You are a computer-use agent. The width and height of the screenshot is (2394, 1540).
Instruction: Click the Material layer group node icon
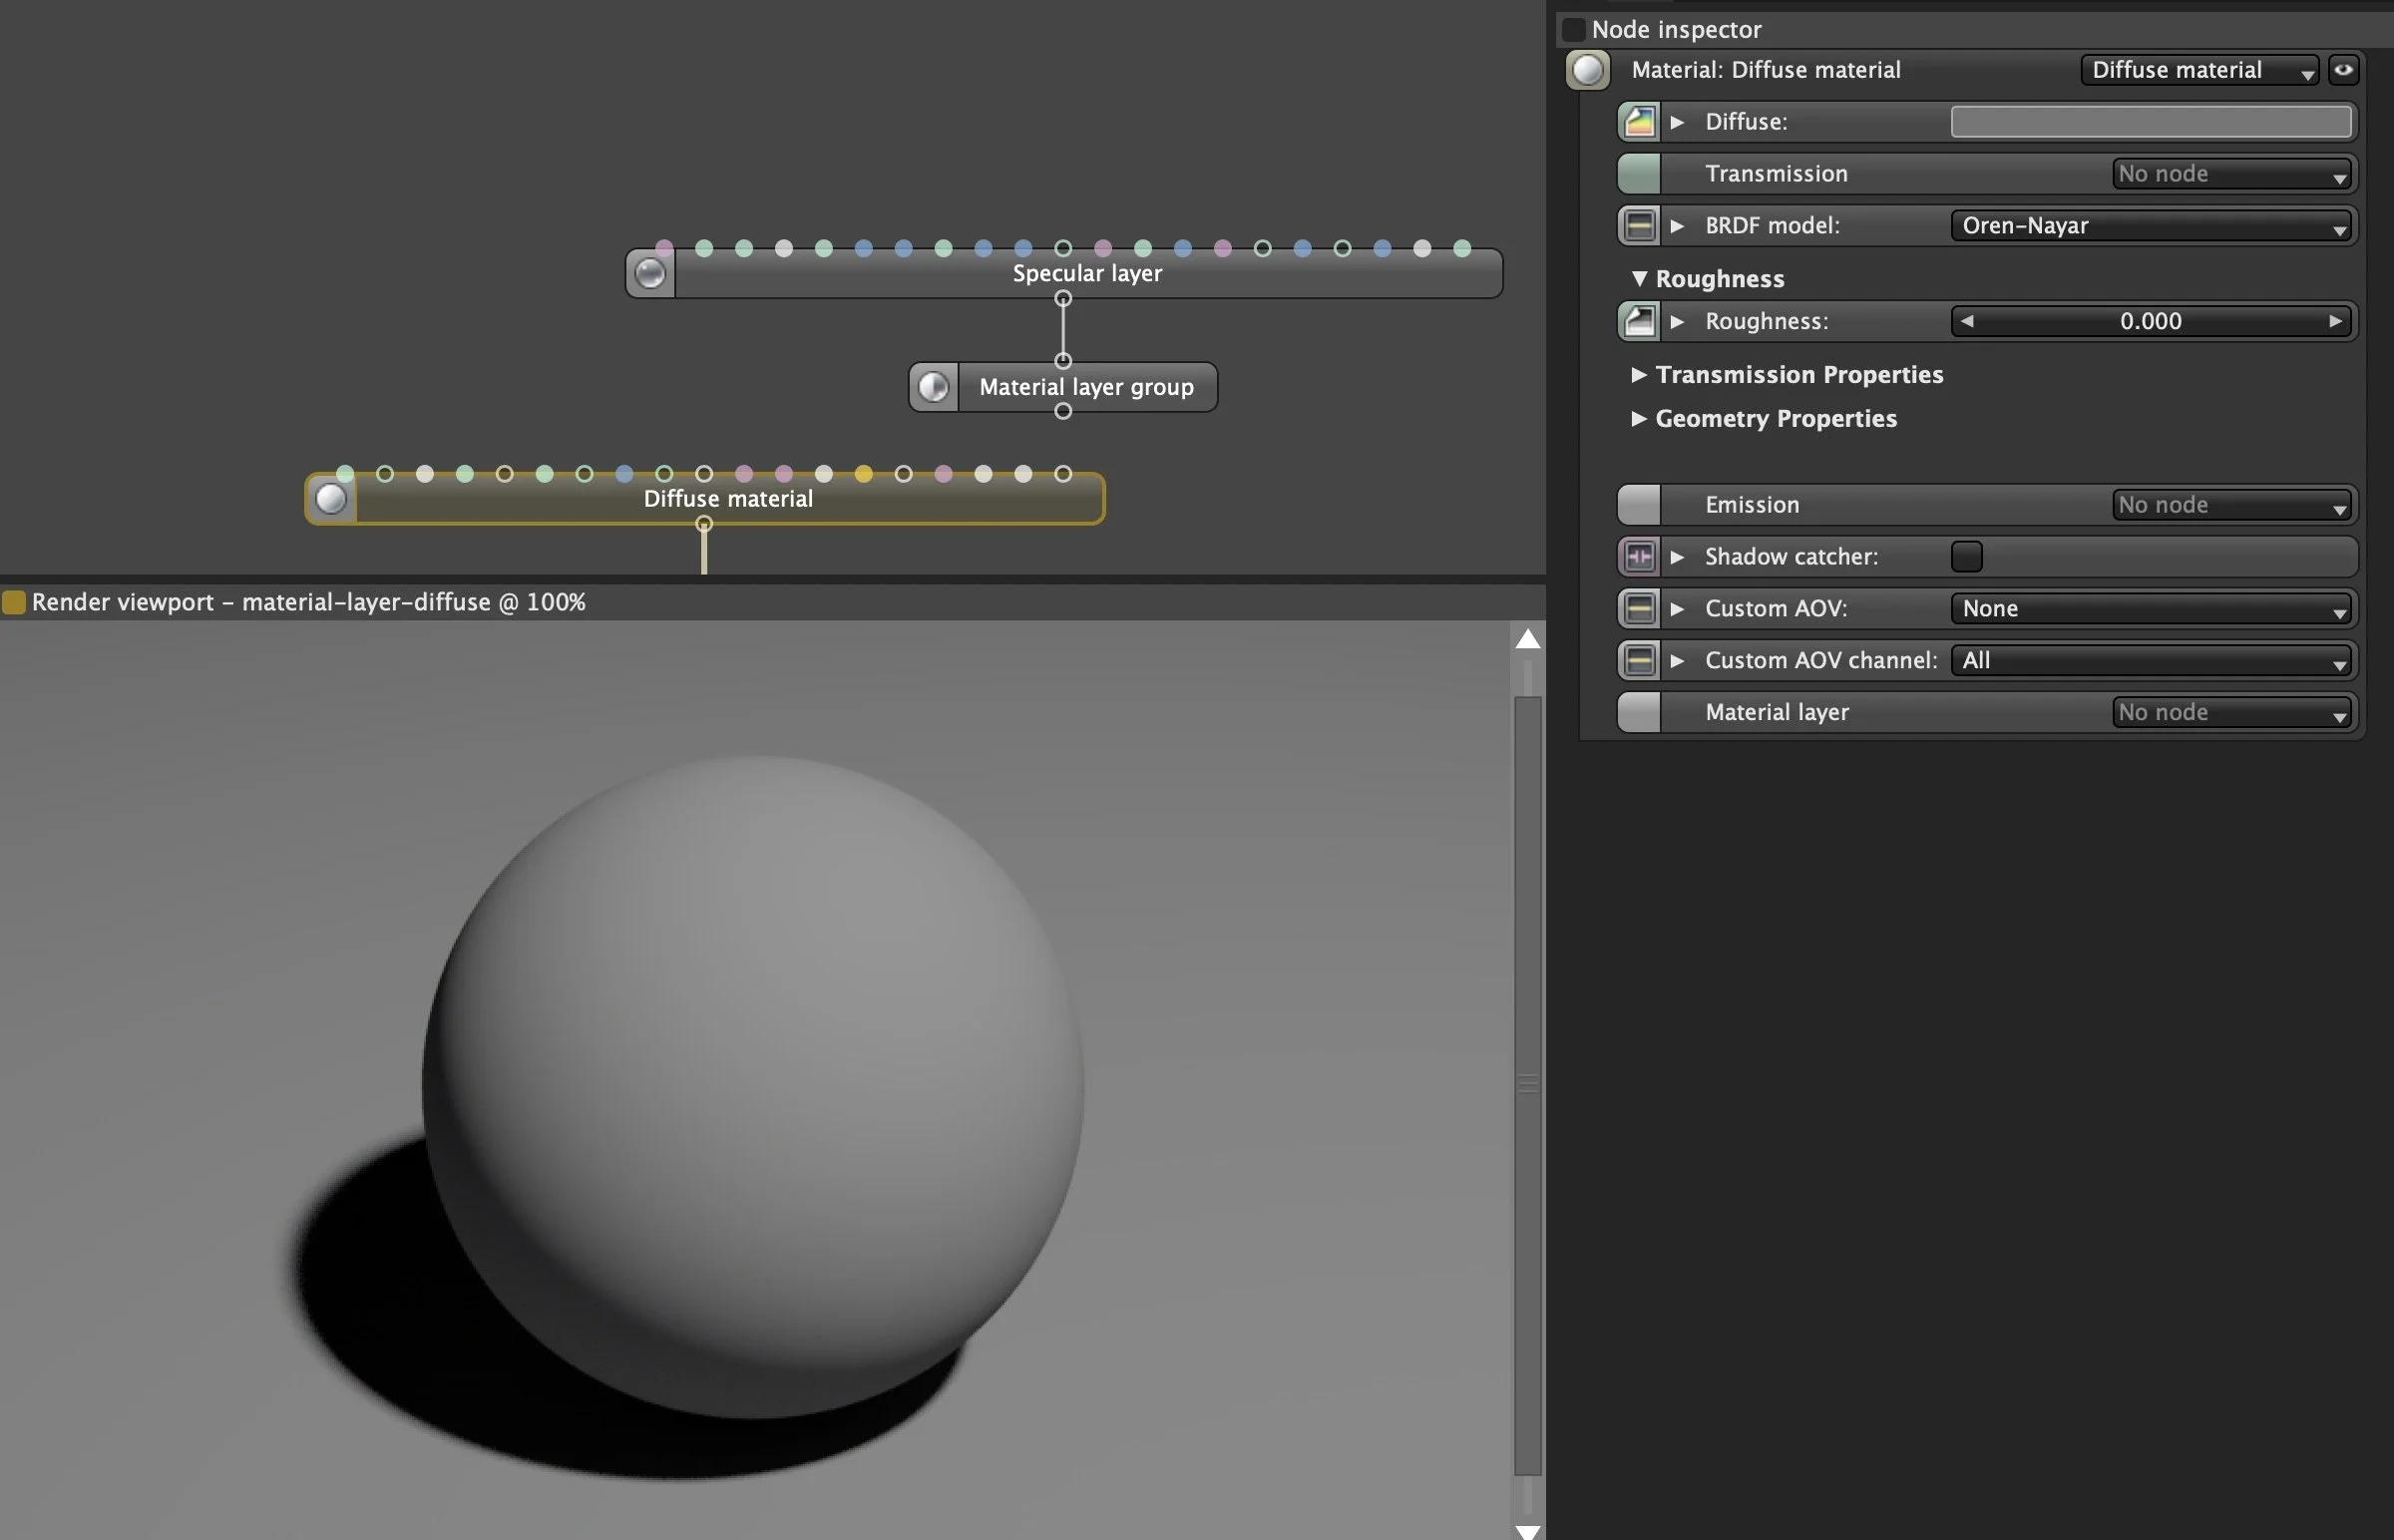tap(933, 387)
